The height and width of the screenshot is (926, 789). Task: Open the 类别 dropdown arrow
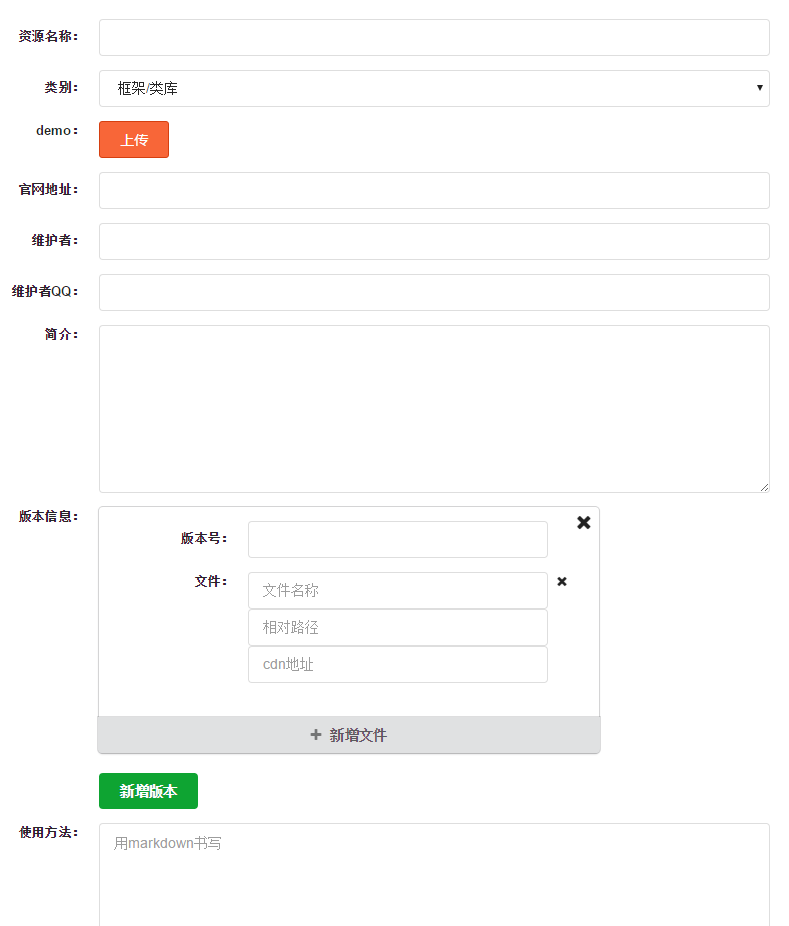coord(759,88)
